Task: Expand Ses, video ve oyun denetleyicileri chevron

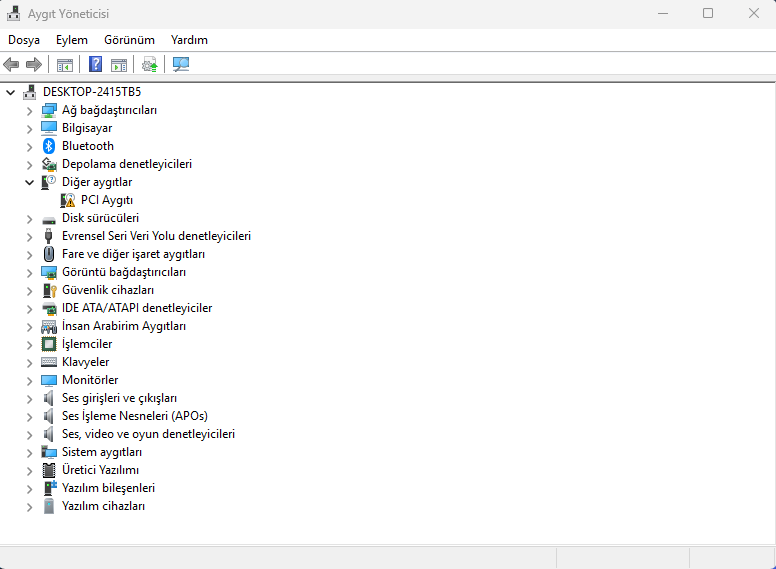Action: (x=30, y=435)
